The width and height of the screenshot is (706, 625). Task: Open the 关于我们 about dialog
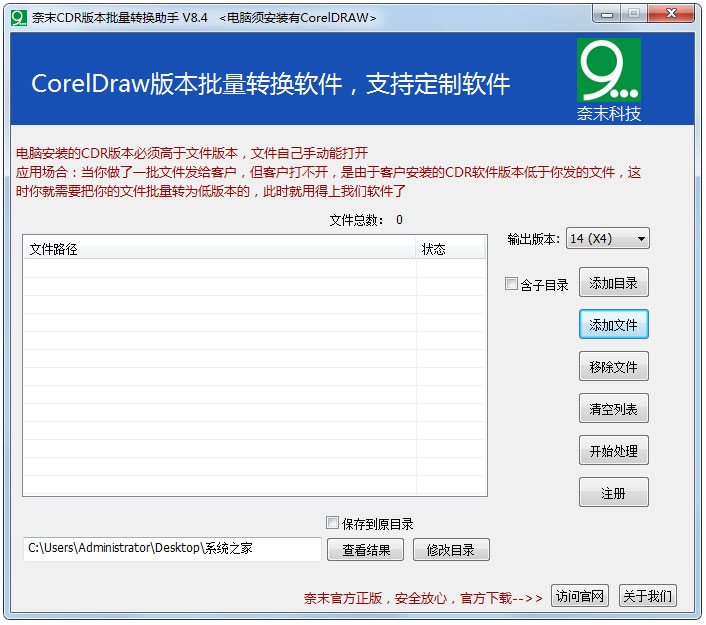[647, 597]
